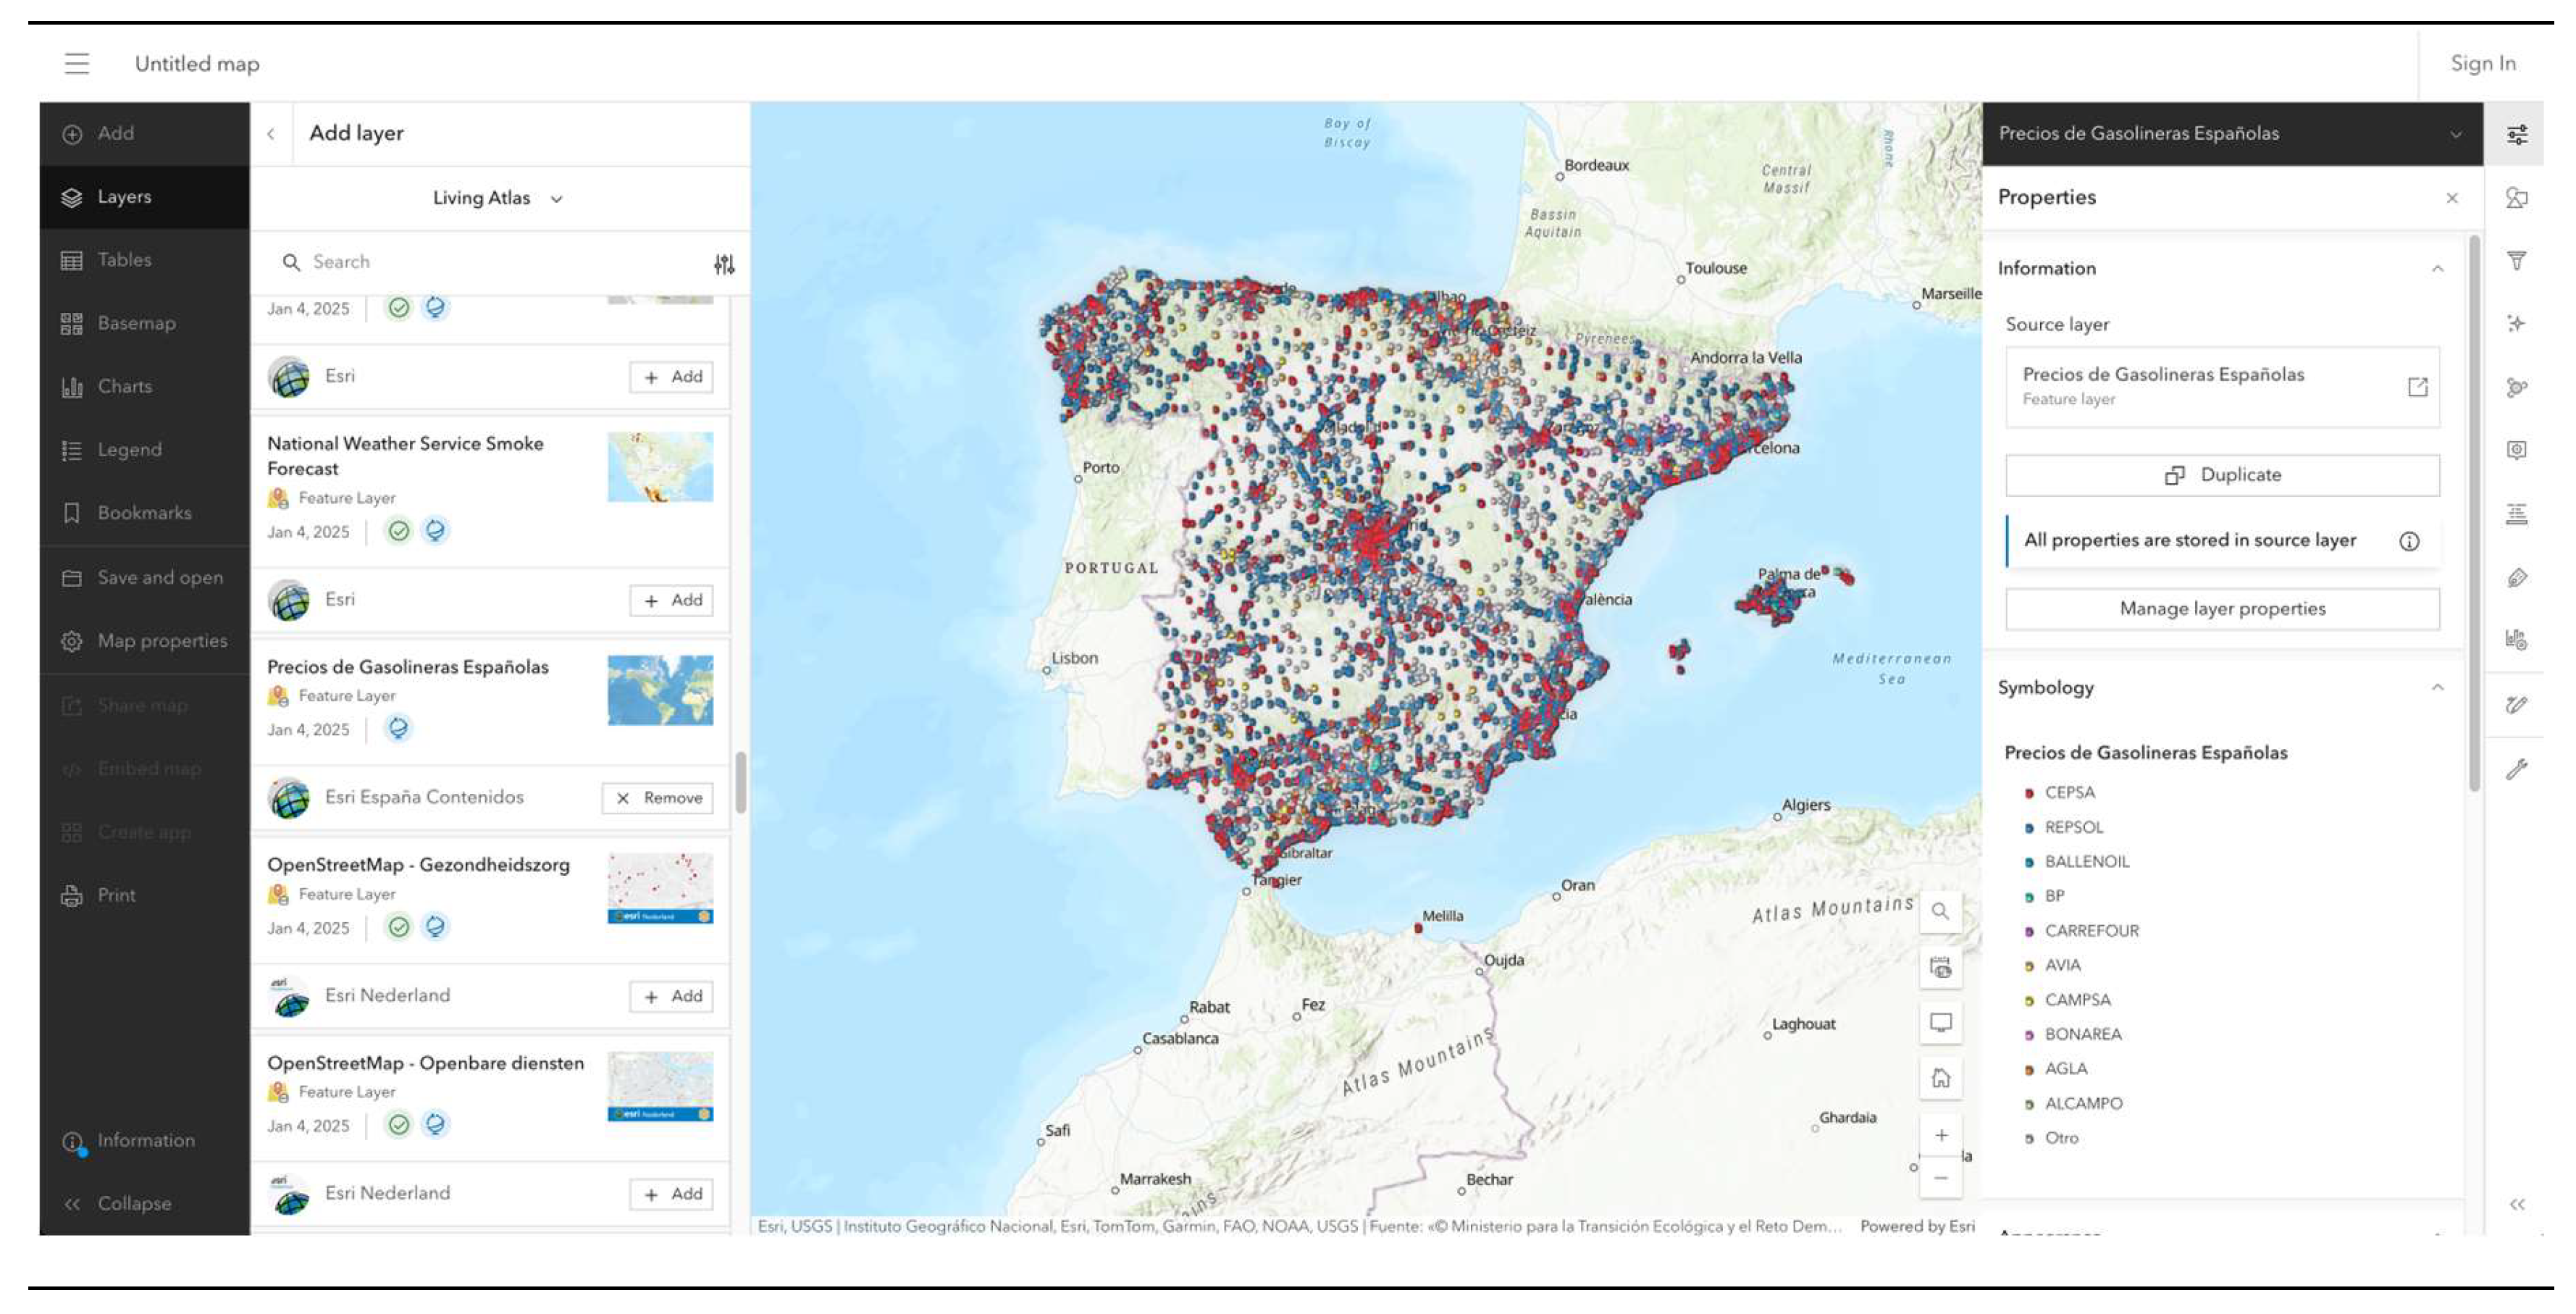
Task: Remove the Precios de Gasolineras layer
Action: click(658, 798)
